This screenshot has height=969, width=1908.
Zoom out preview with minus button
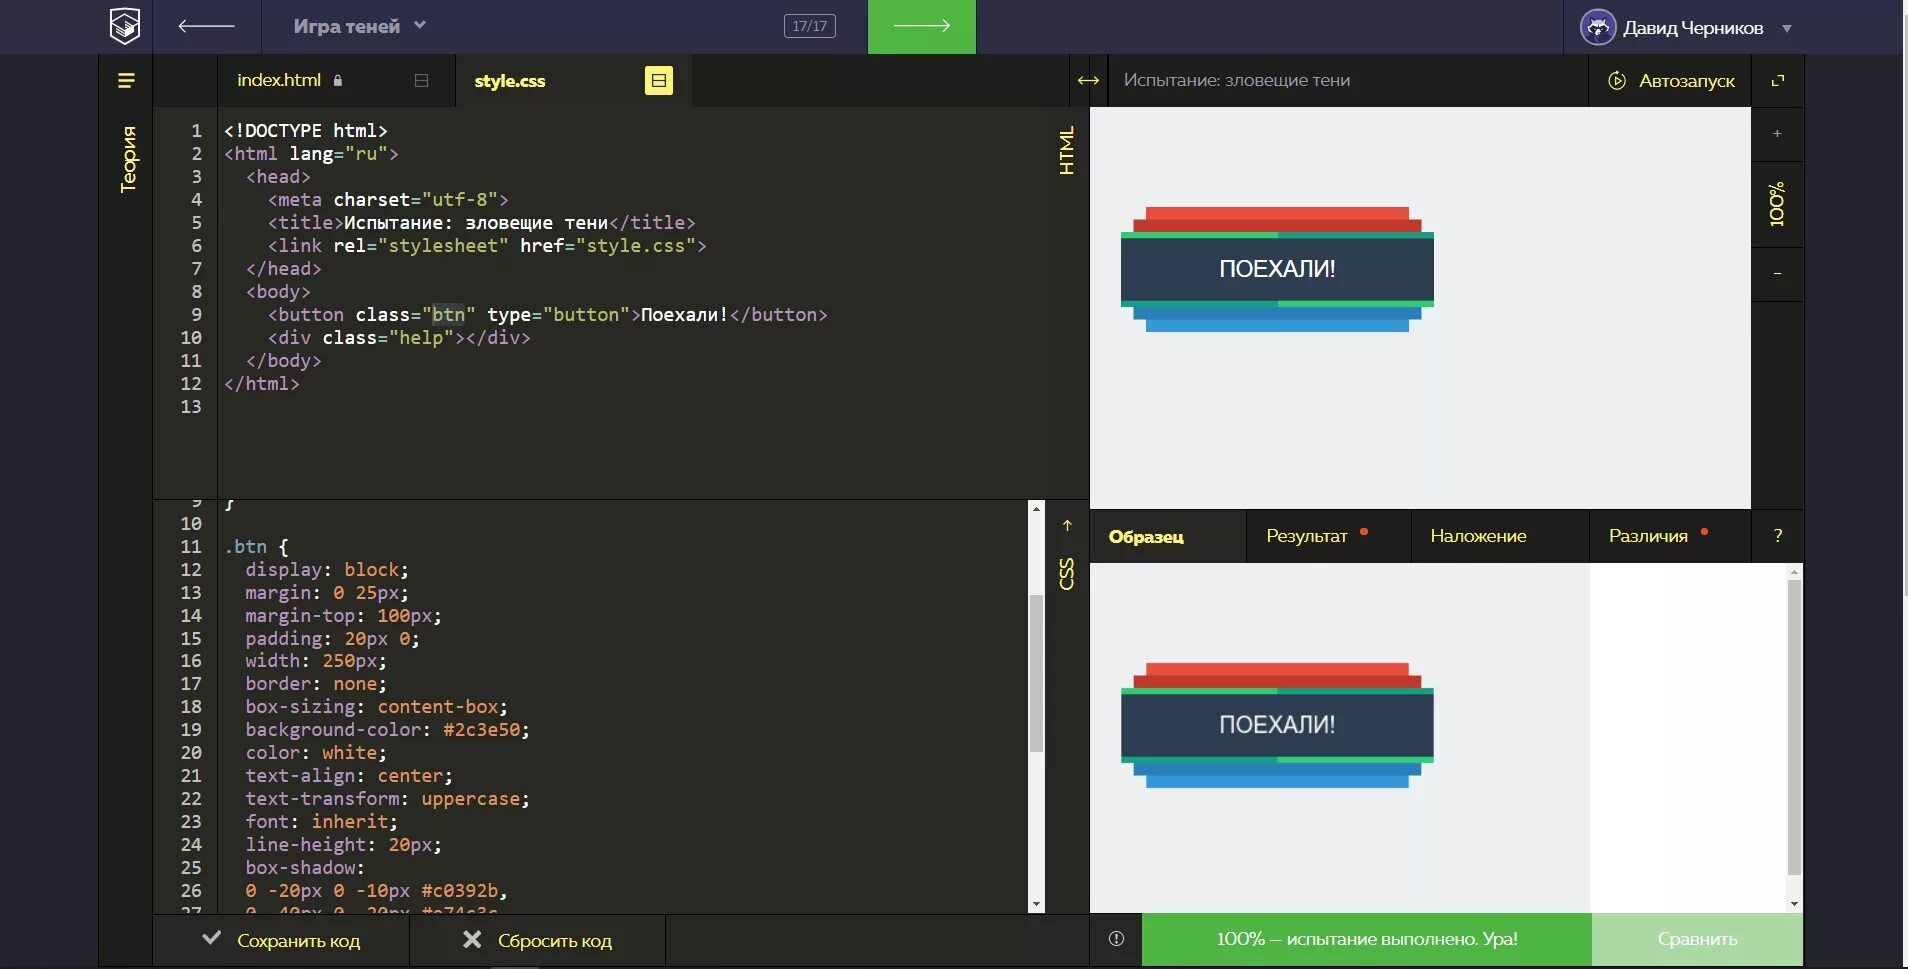[1777, 274]
